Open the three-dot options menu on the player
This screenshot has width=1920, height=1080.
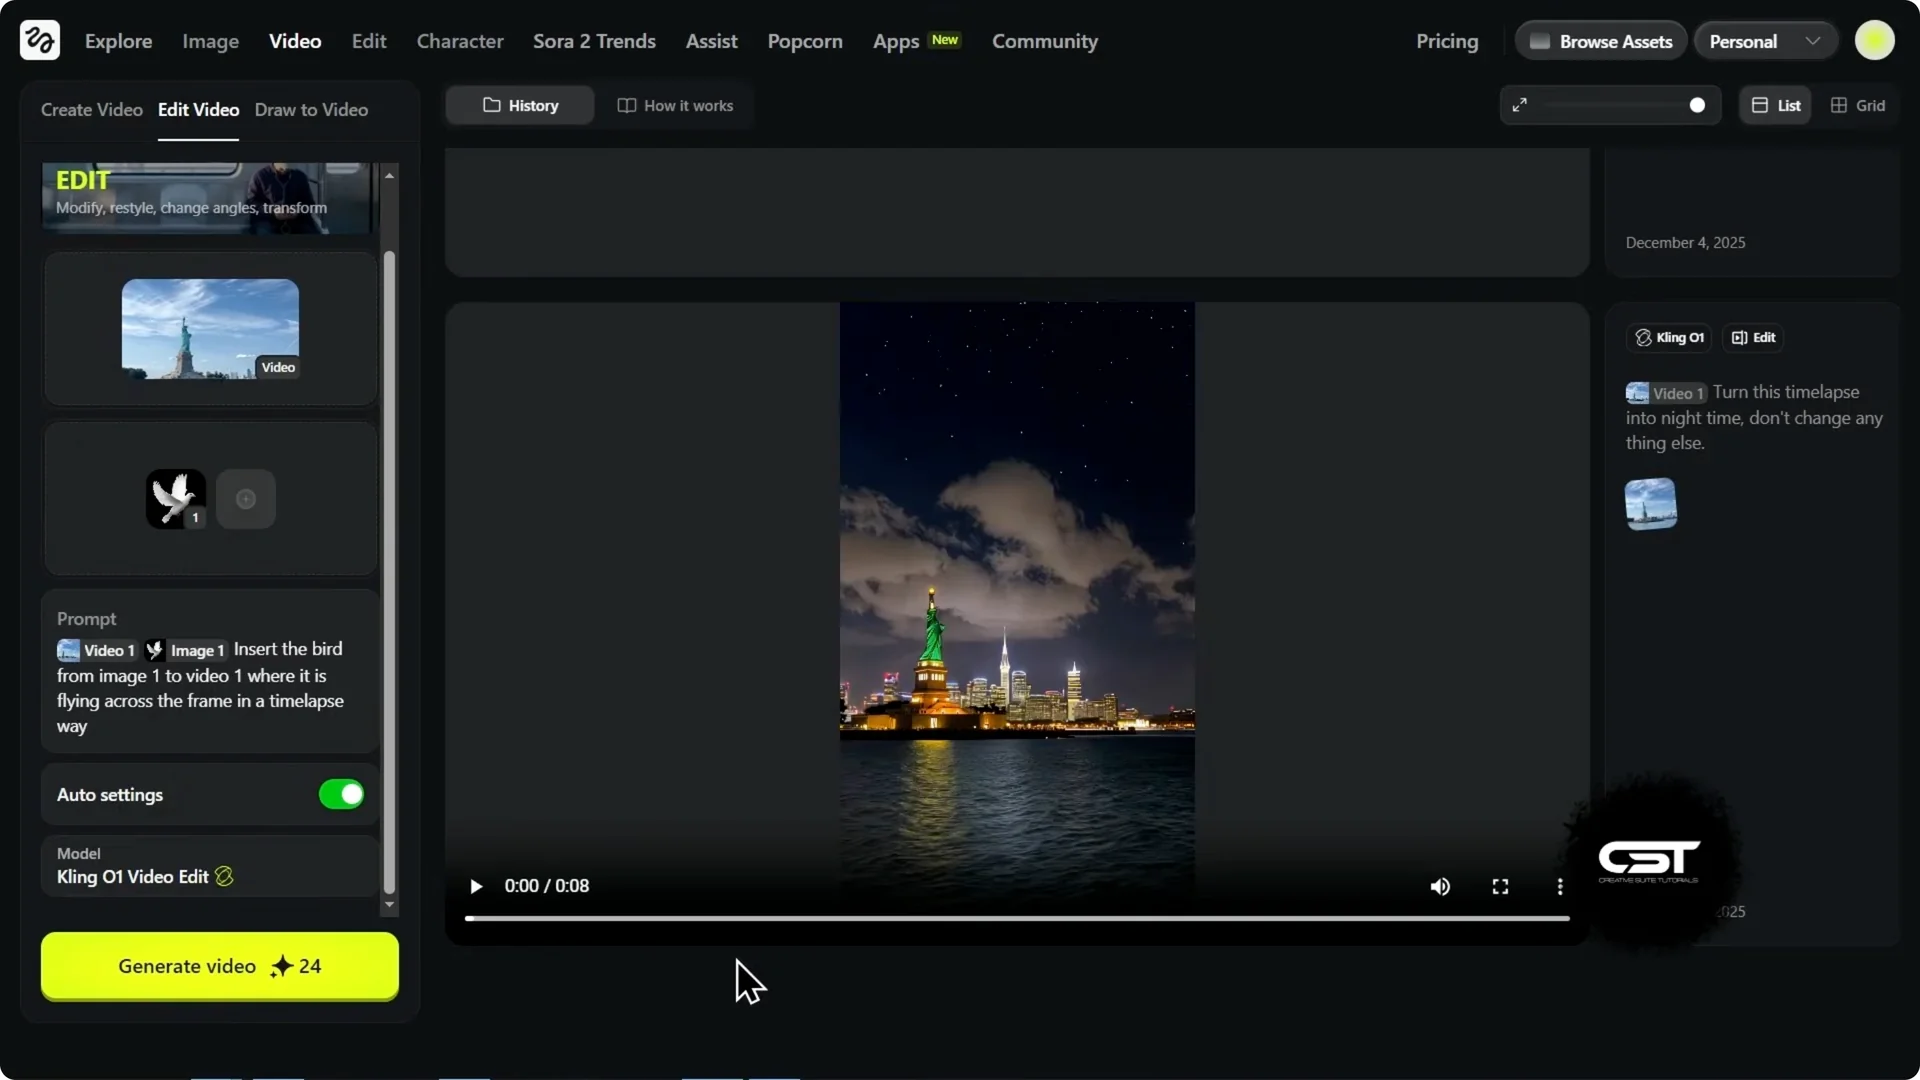click(1559, 886)
